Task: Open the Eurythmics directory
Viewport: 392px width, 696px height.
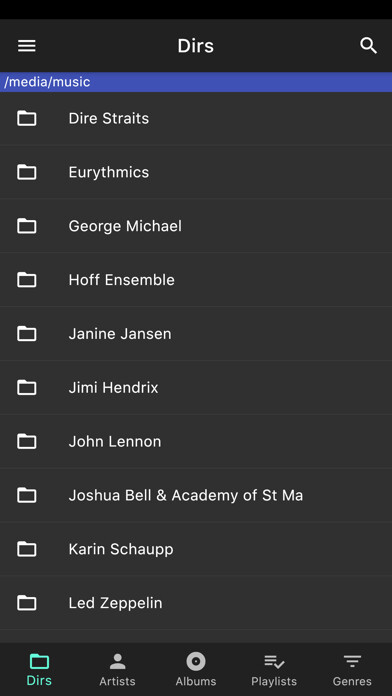Action: coord(196,172)
